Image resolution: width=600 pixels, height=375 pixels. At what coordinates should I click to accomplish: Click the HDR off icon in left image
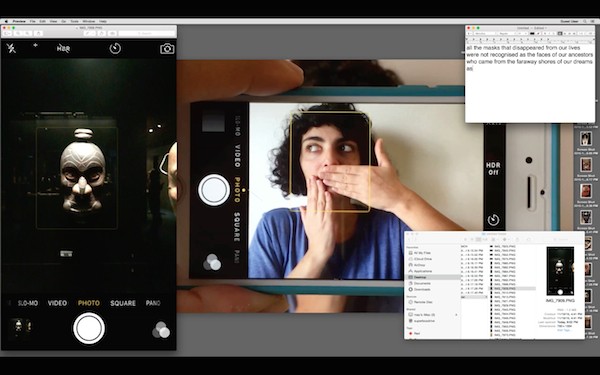64,49
